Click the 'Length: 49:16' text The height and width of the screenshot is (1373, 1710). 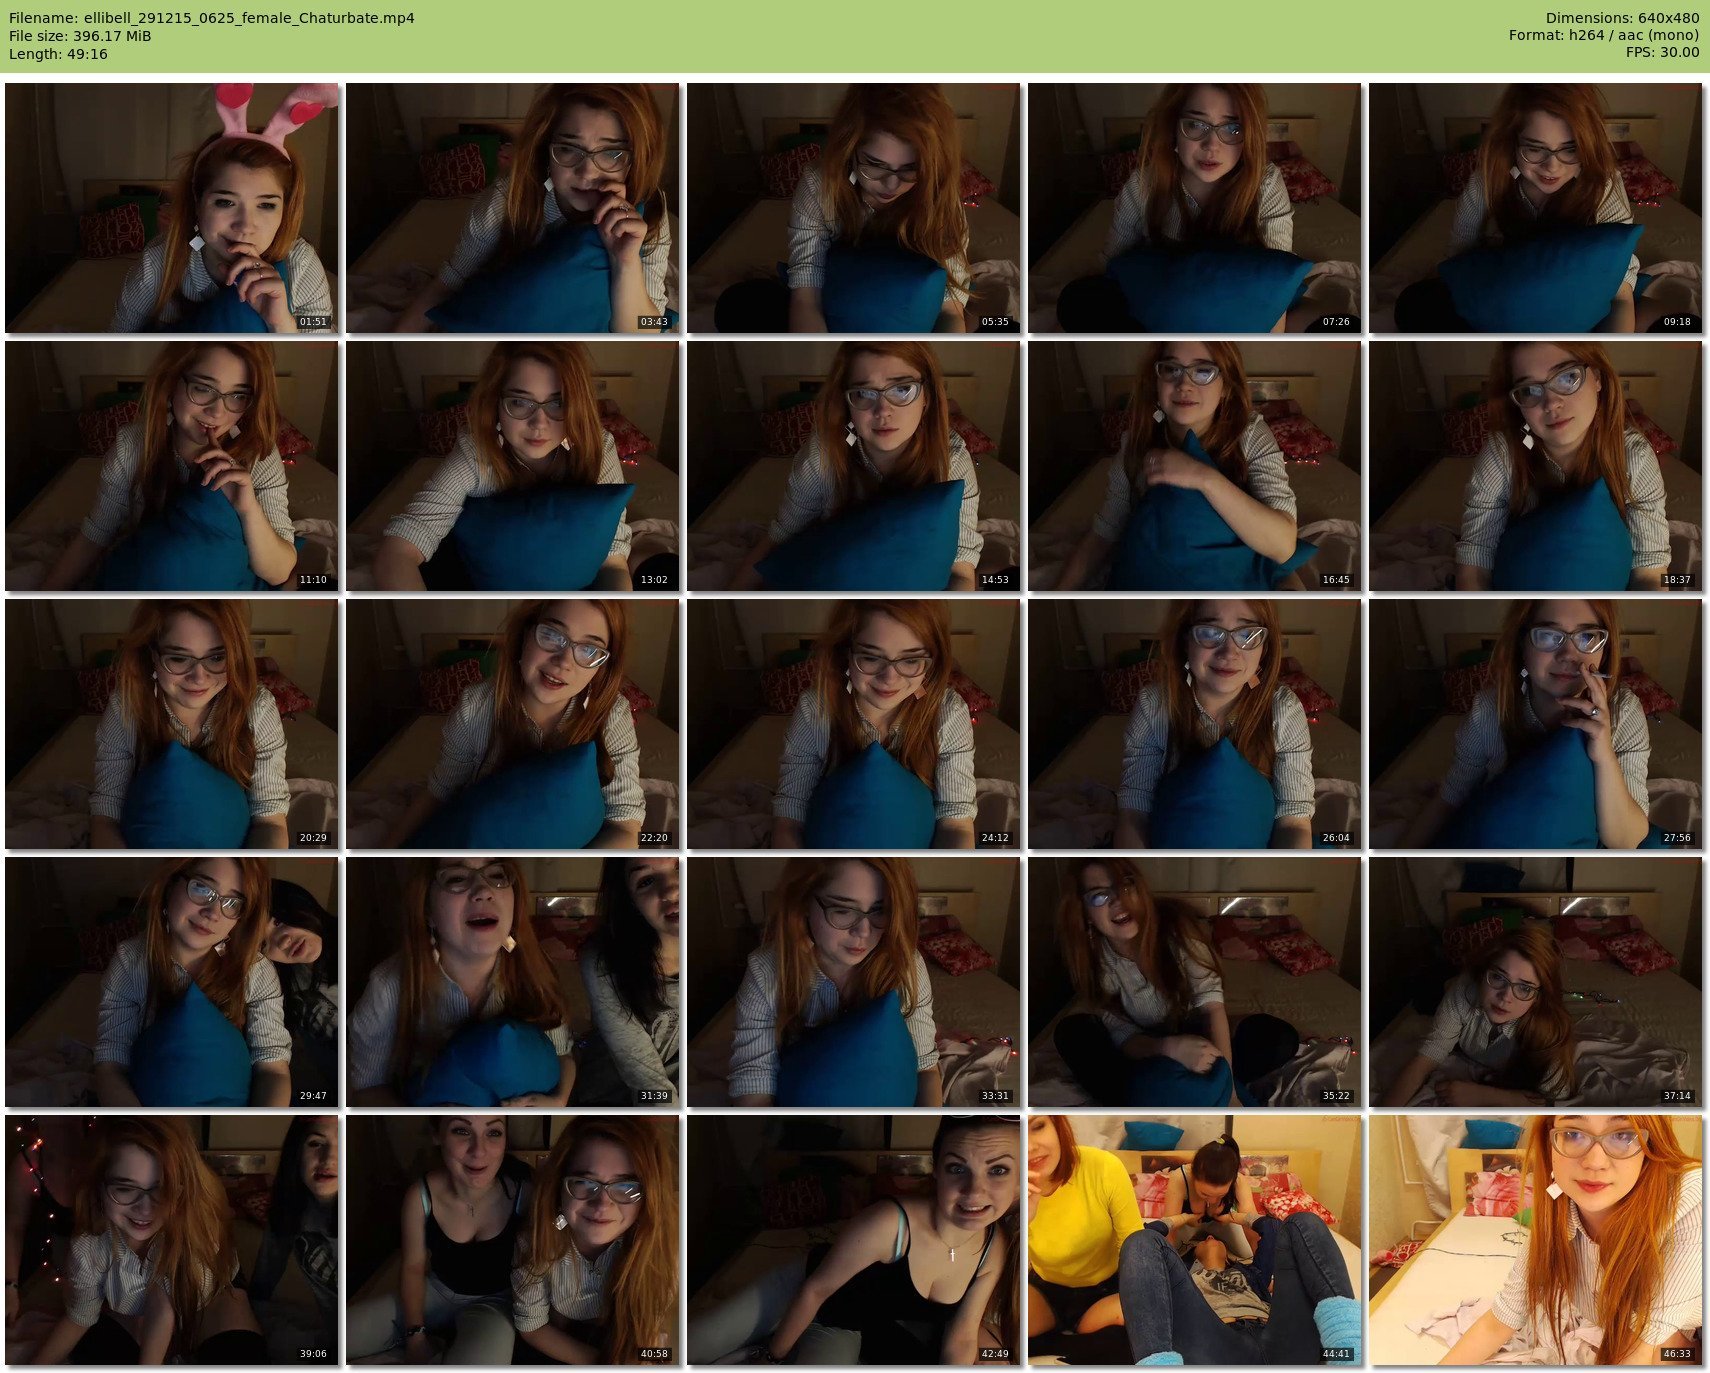[x=58, y=54]
